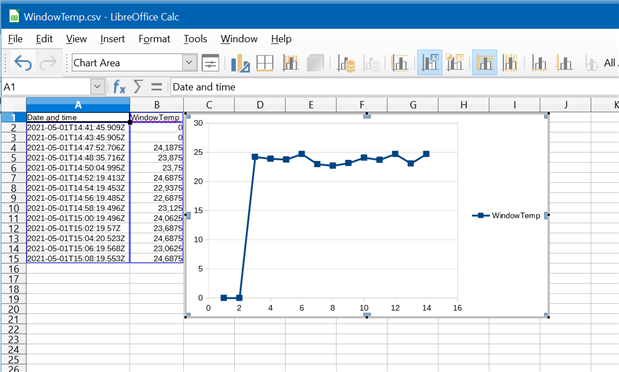Screen dimensions: 619x372
Task: Click the greyed-out 3D View icon
Action: 315,63
